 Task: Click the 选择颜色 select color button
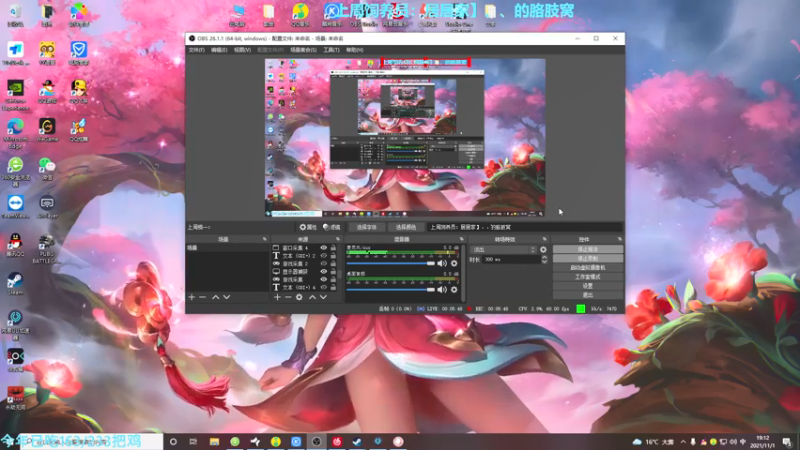[x=406, y=227]
